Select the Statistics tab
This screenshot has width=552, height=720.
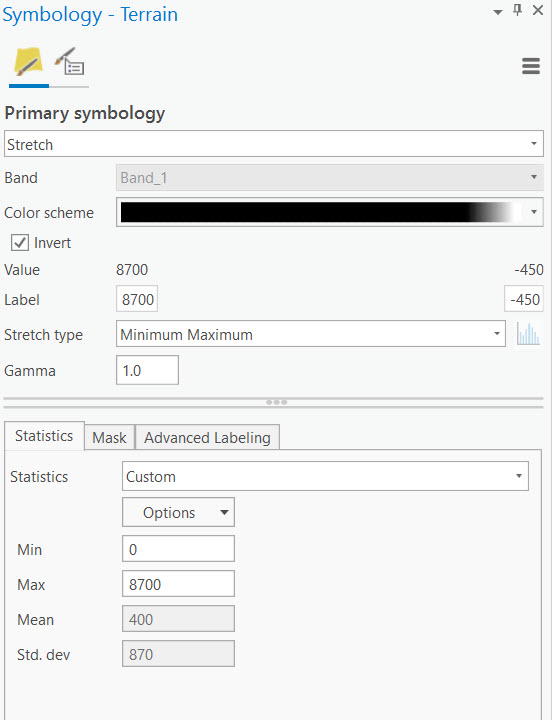[x=44, y=436]
